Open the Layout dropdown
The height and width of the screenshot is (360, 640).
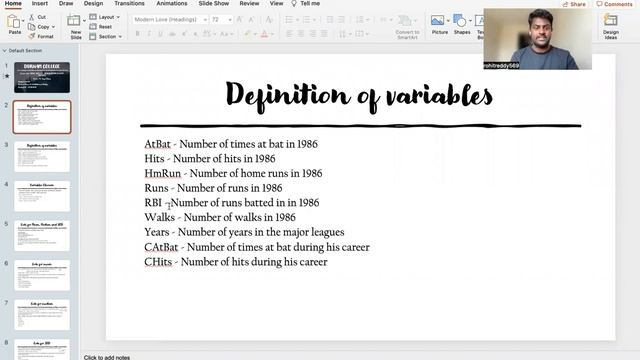104,17
